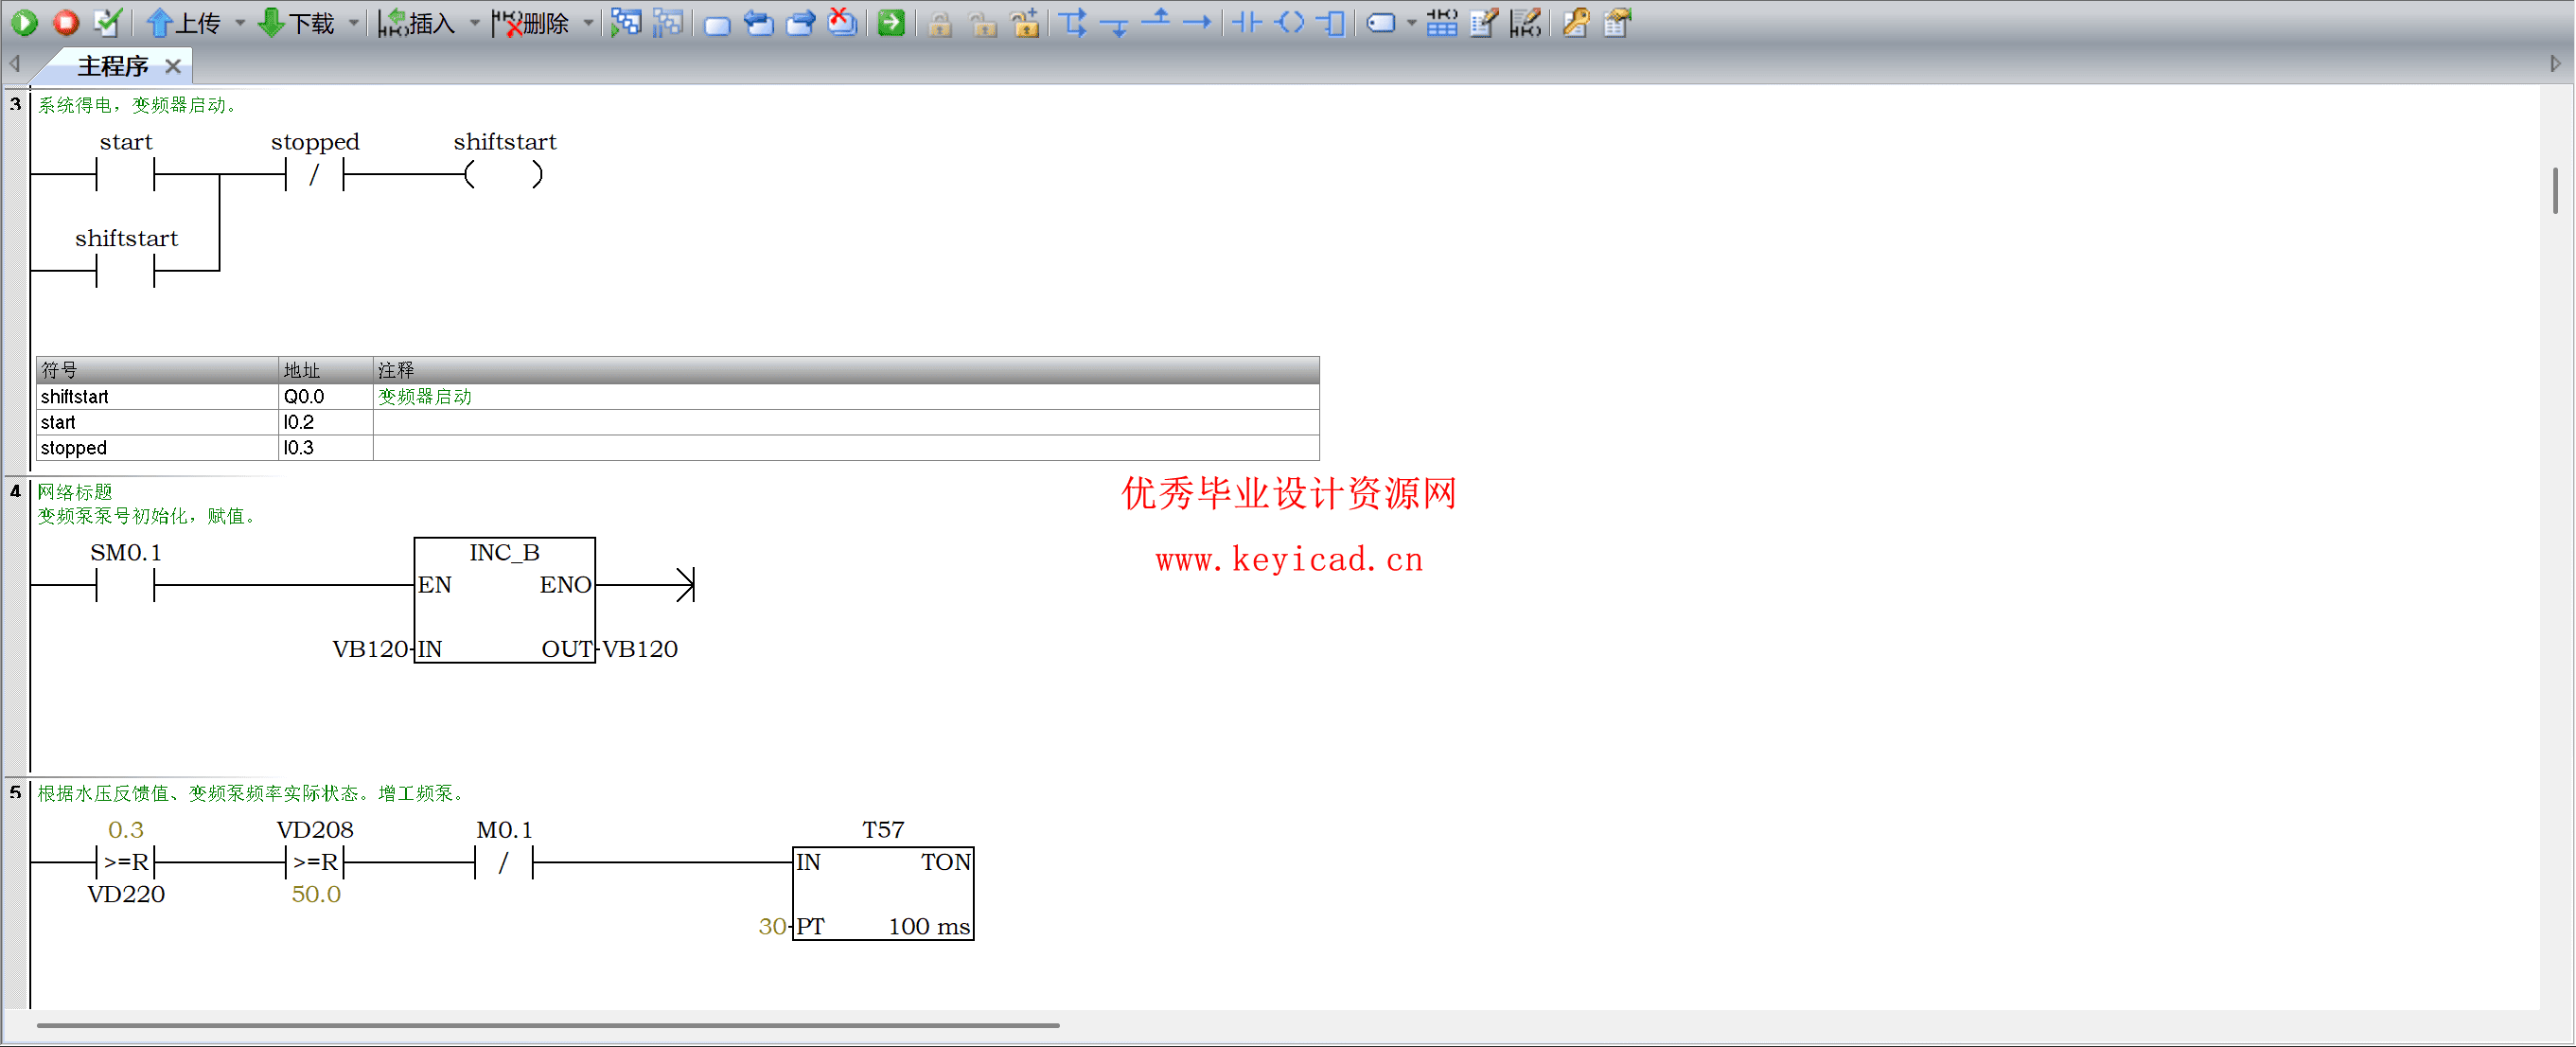2576x1047 pixels.
Task: Remove all bookmarks icon
Action: 843,22
